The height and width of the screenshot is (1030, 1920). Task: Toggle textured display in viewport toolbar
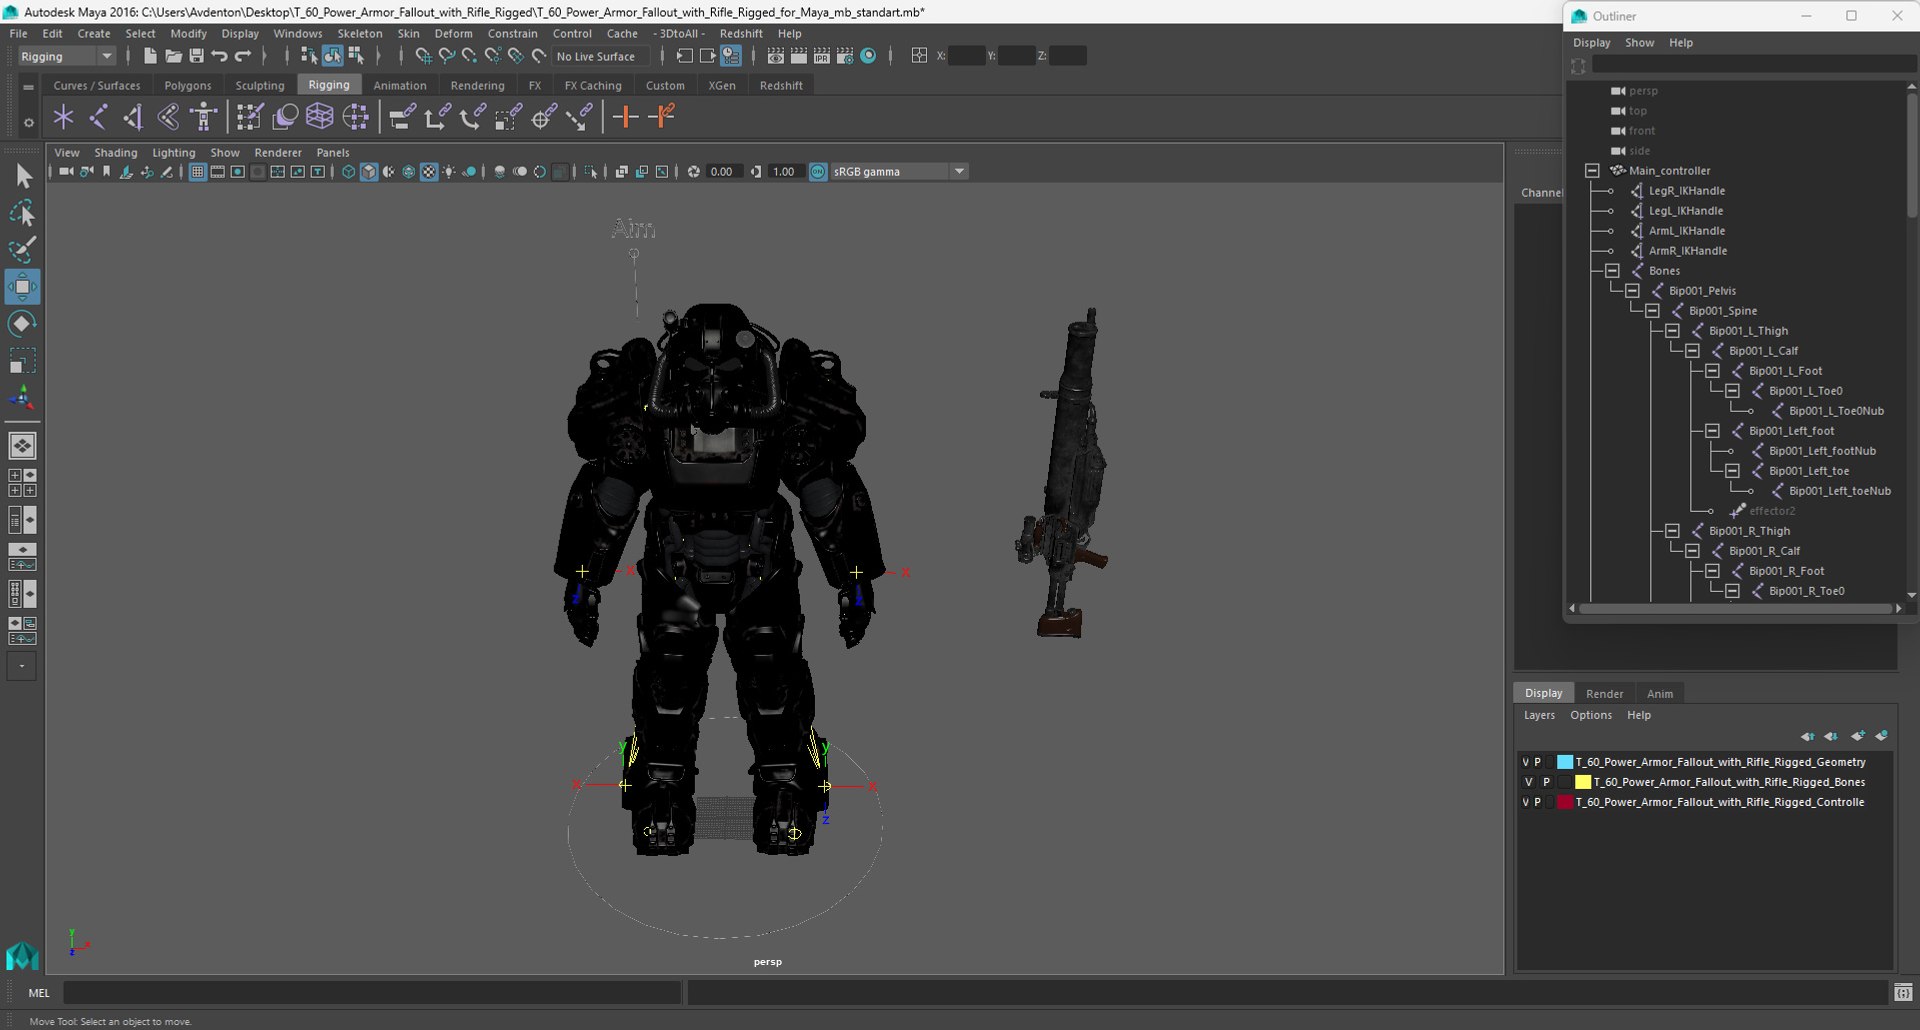pyautogui.click(x=429, y=172)
